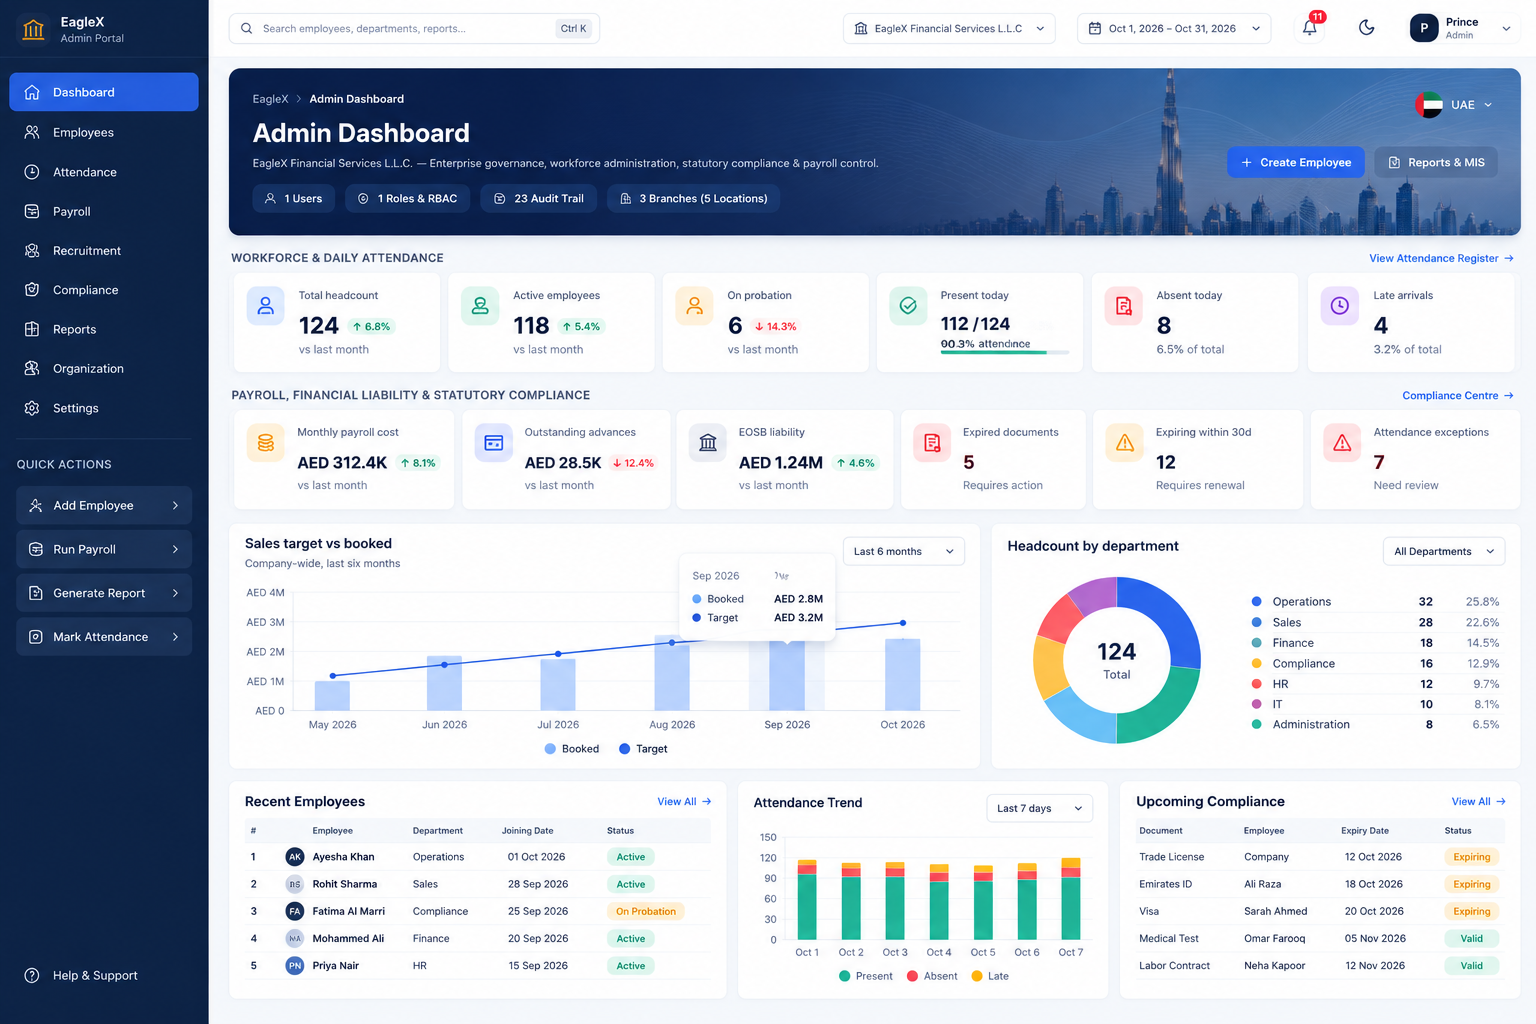Click the Operations legend color dot
The width and height of the screenshot is (1536, 1024).
coord(1256,602)
